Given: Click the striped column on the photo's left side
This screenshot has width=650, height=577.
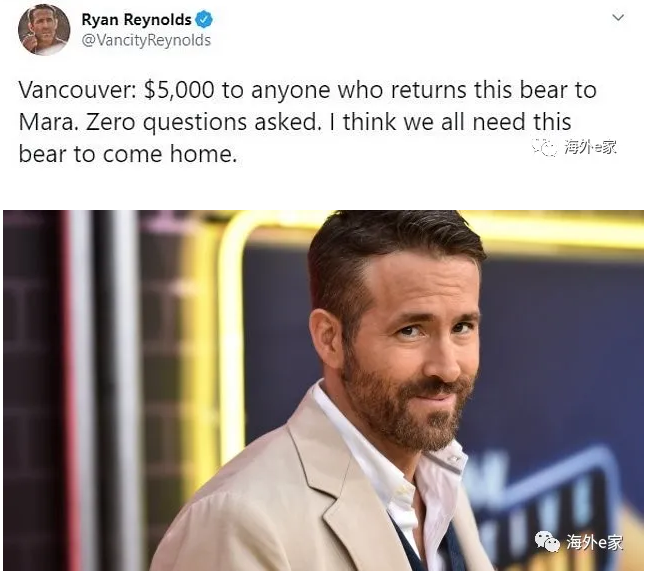Looking at the screenshot, I should coord(102,390).
